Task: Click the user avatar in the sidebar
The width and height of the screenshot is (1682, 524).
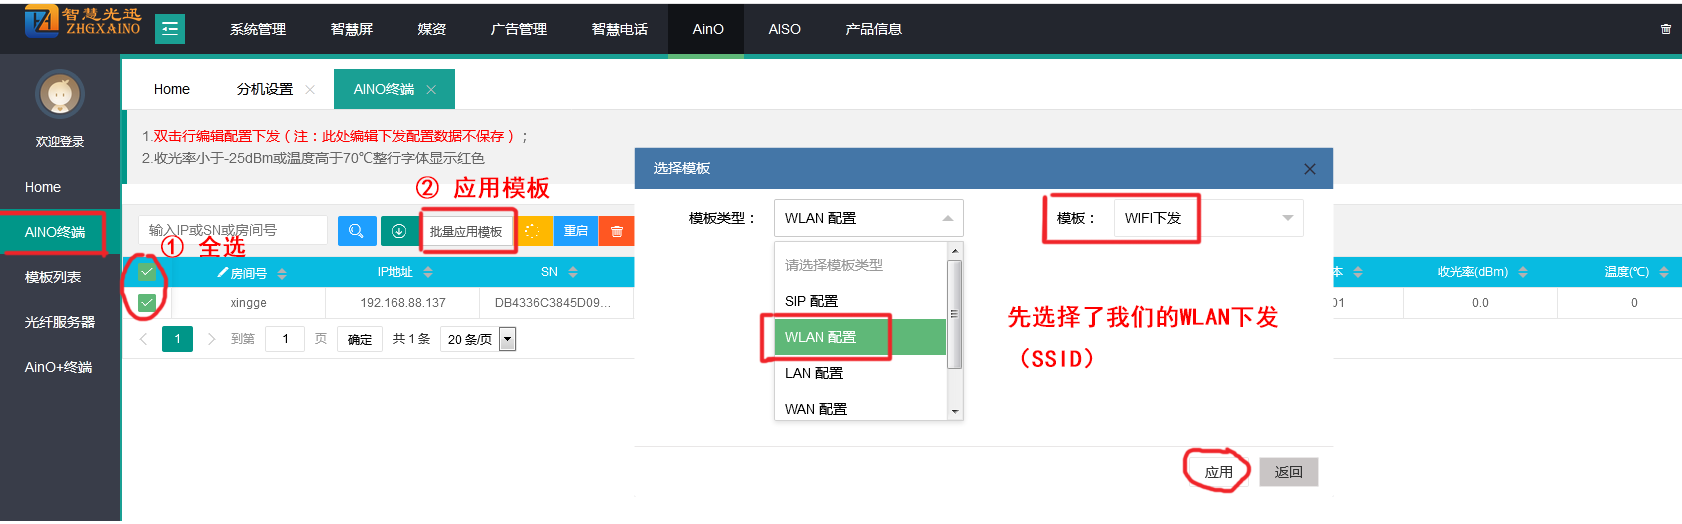Action: (60, 95)
